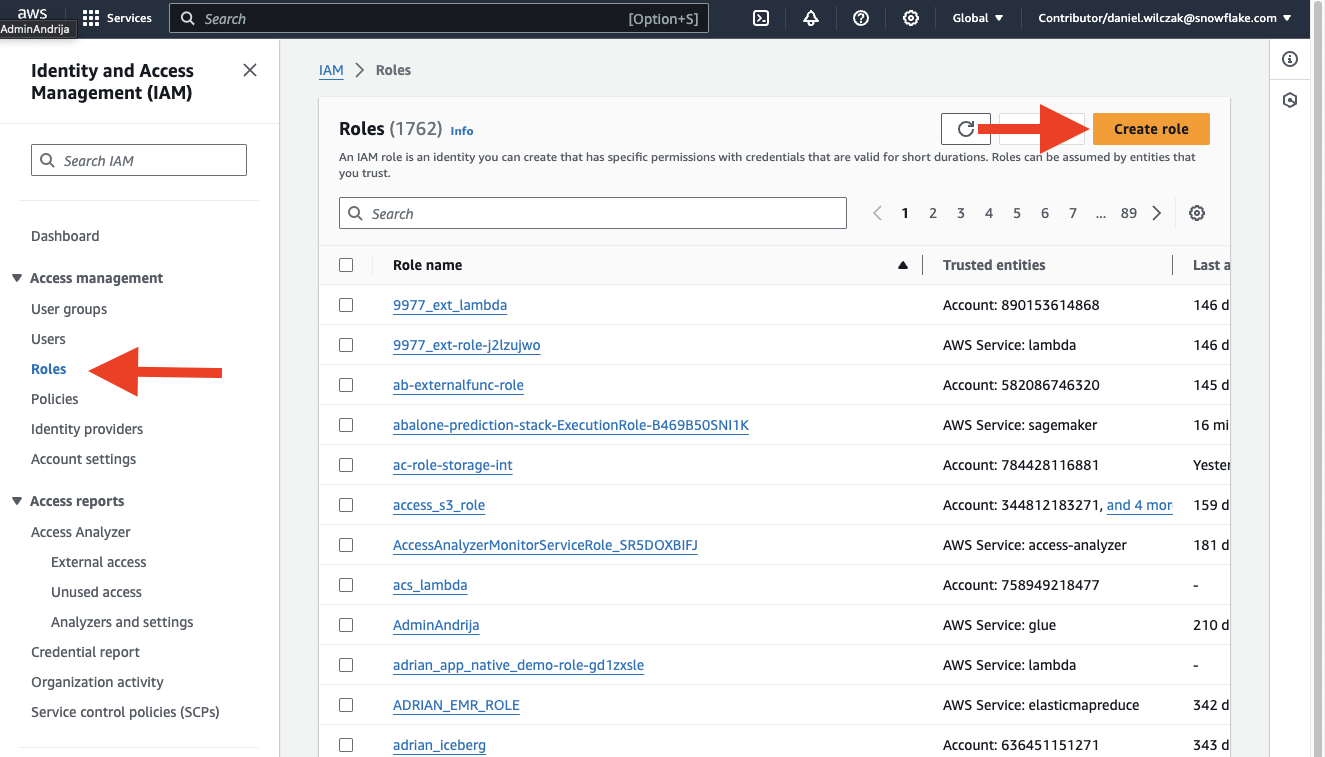The width and height of the screenshot is (1325, 757).
Task: Open the CloudShell terminal icon
Action: (761, 18)
